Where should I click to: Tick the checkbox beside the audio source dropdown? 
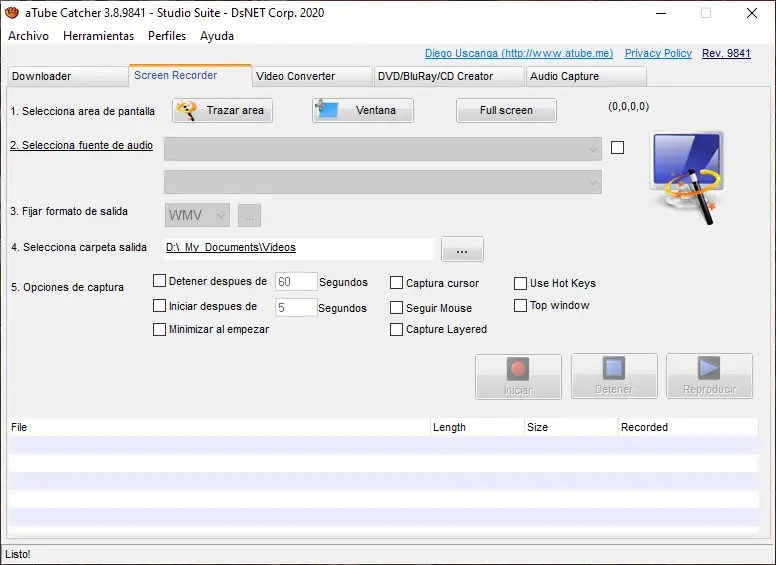click(x=617, y=147)
